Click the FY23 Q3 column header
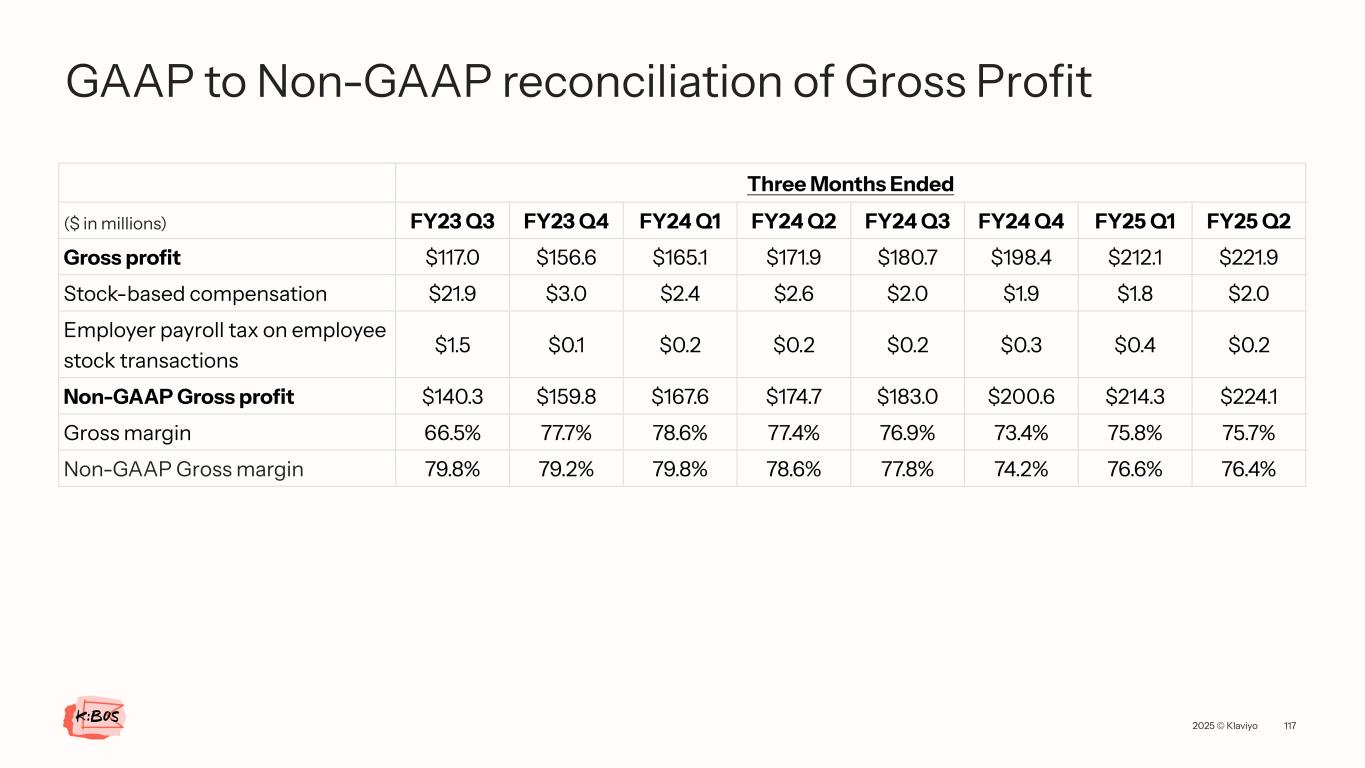 click(x=452, y=221)
